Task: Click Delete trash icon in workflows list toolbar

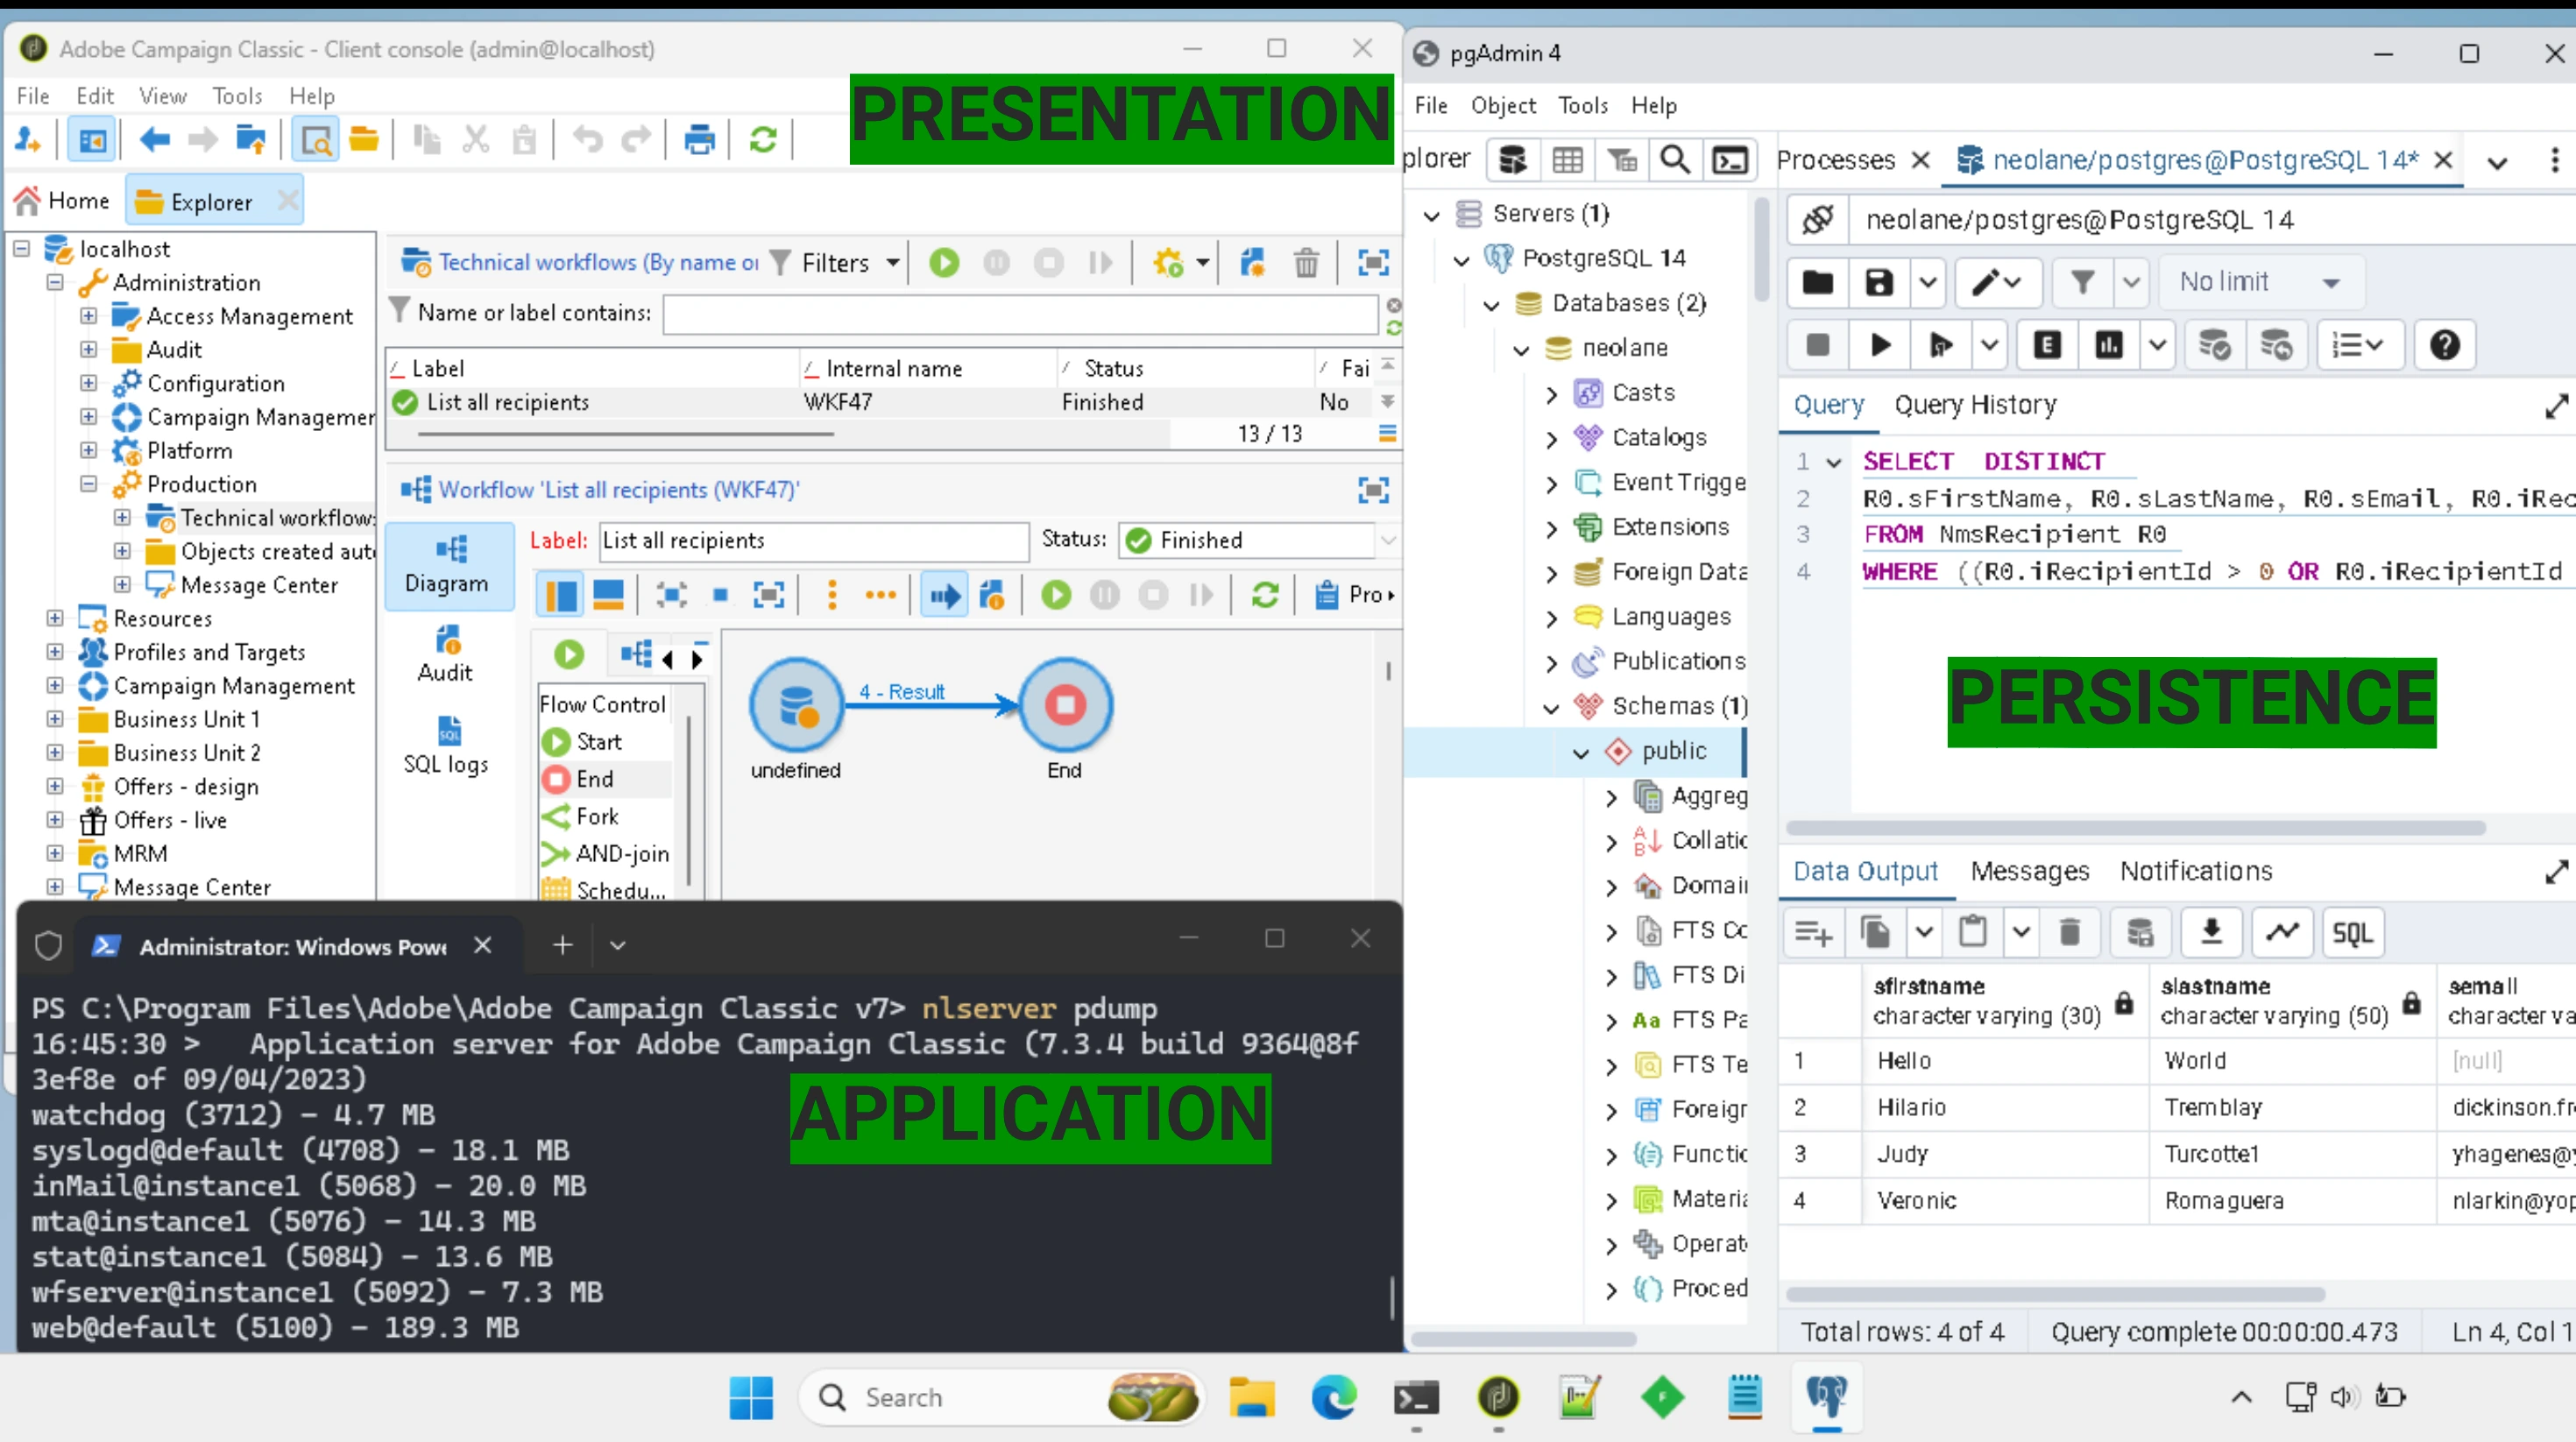Action: (x=1306, y=263)
